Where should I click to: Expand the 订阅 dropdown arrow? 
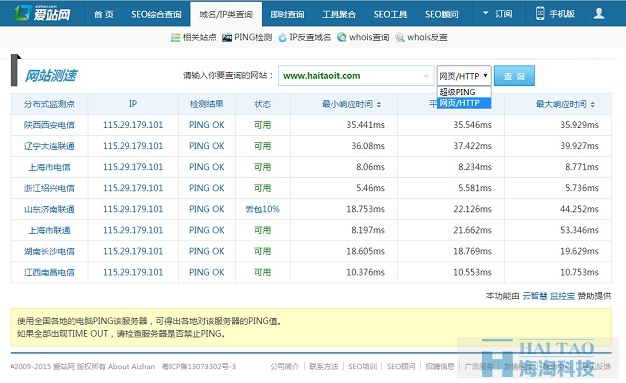[x=485, y=13]
